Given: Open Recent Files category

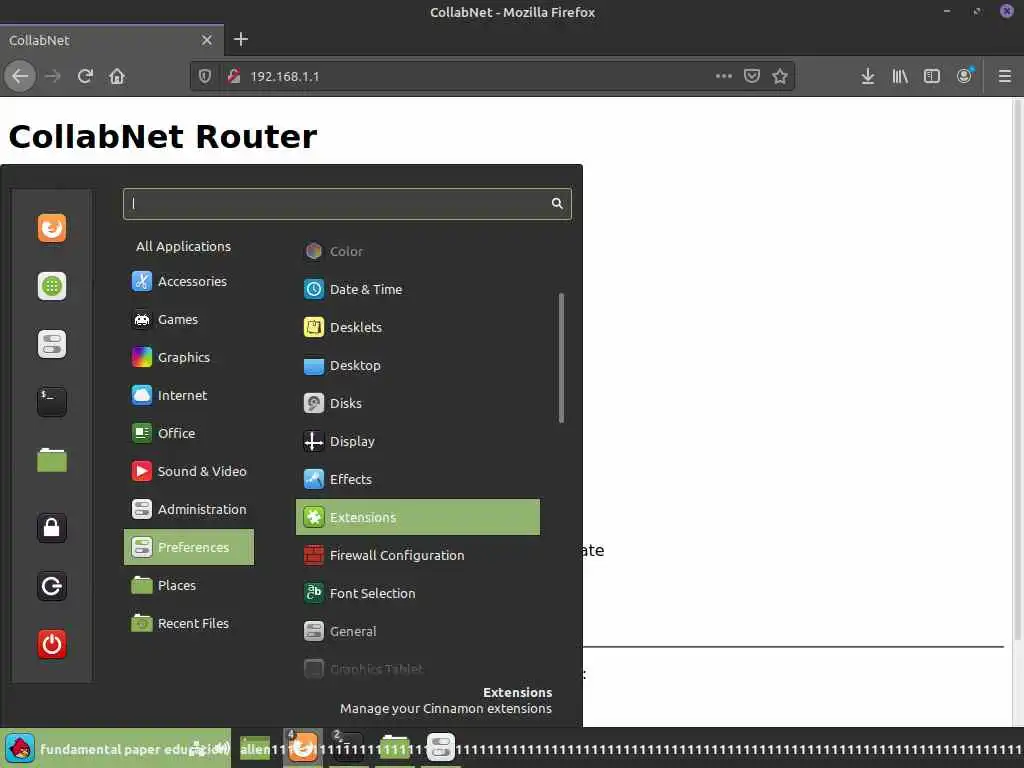Looking at the screenshot, I should click(189, 623).
